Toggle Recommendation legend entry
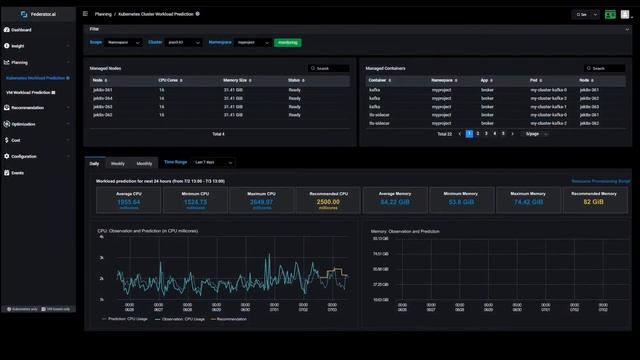The height and width of the screenshot is (360, 640). tap(229, 319)
